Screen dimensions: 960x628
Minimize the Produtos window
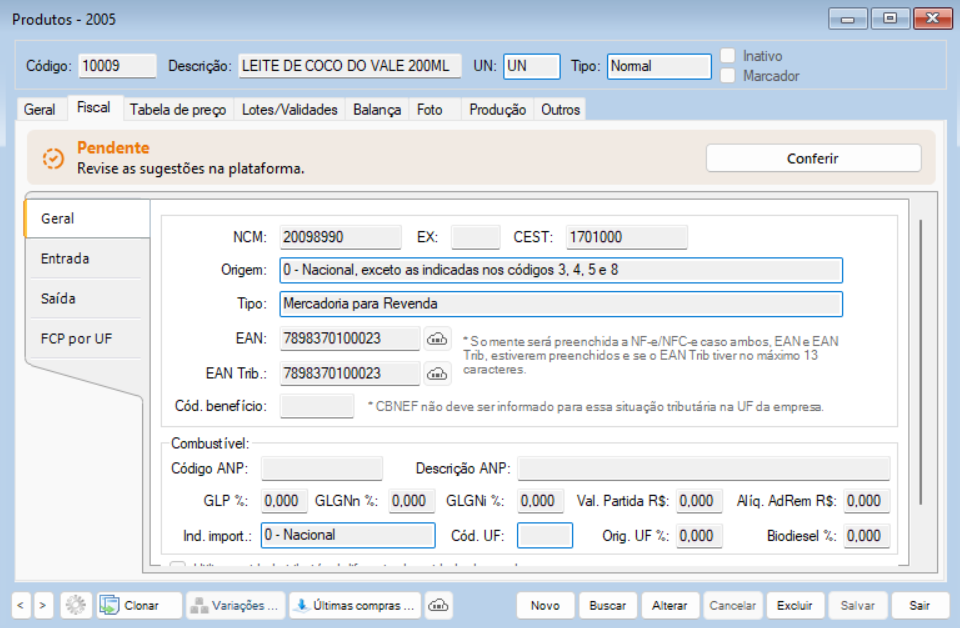click(x=847, y=19)
